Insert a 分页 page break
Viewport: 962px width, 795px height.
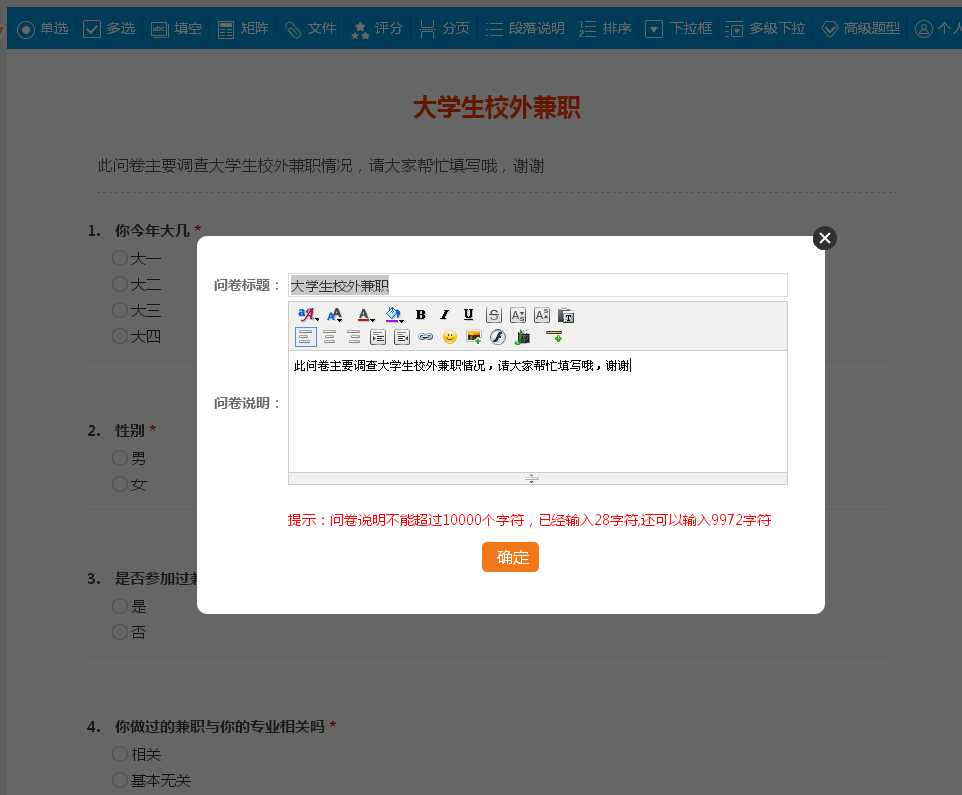coord(444,29)
